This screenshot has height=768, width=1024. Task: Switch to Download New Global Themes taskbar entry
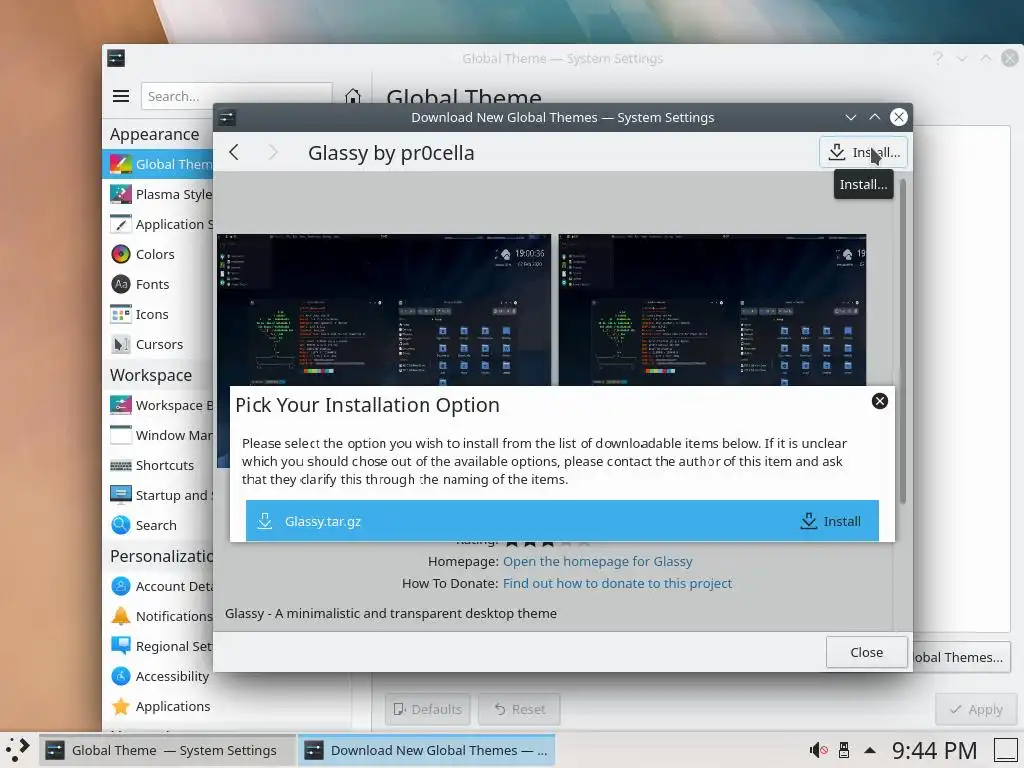[x=426, y=750]
